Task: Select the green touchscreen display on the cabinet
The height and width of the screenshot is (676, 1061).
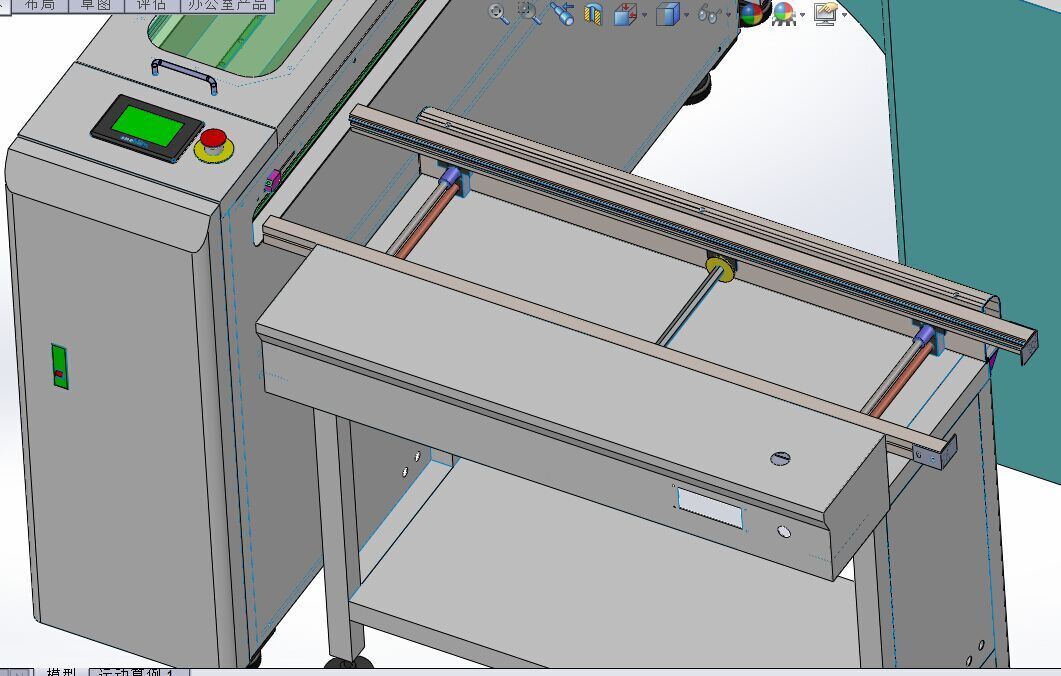Action: coord(147,125)
